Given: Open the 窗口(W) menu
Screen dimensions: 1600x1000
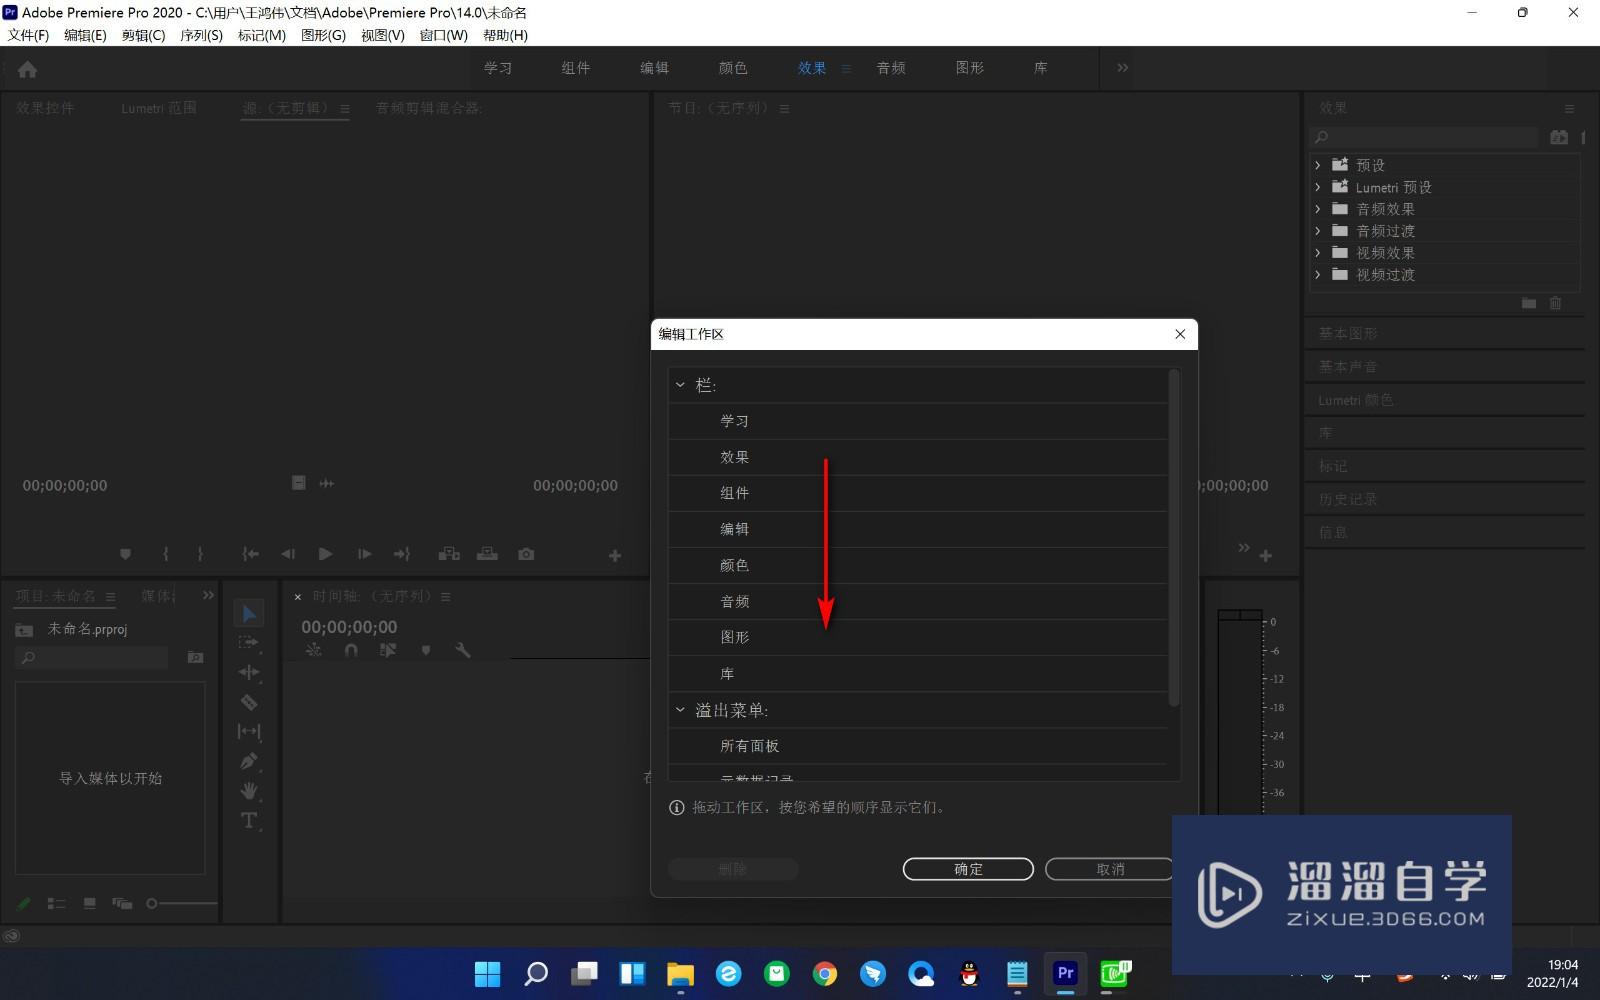Looking at the screenshot, I should click(443, 35).
